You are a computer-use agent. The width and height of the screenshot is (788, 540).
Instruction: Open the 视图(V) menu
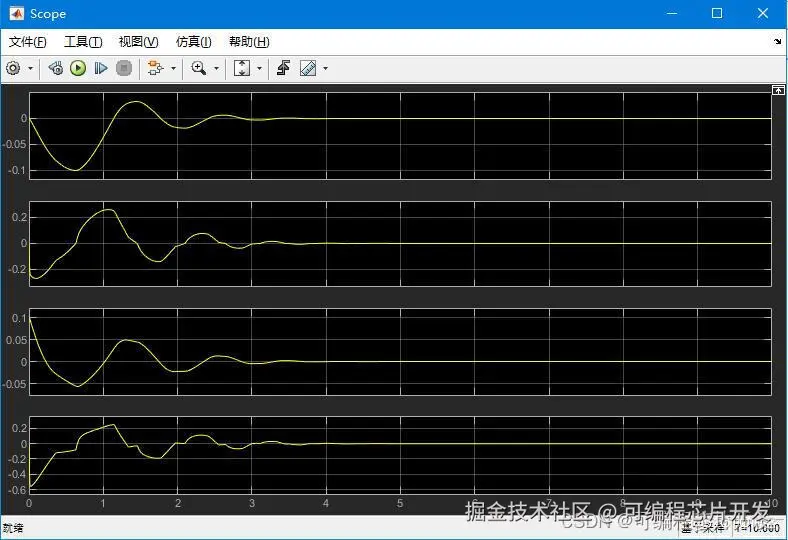tap(138, 42)
